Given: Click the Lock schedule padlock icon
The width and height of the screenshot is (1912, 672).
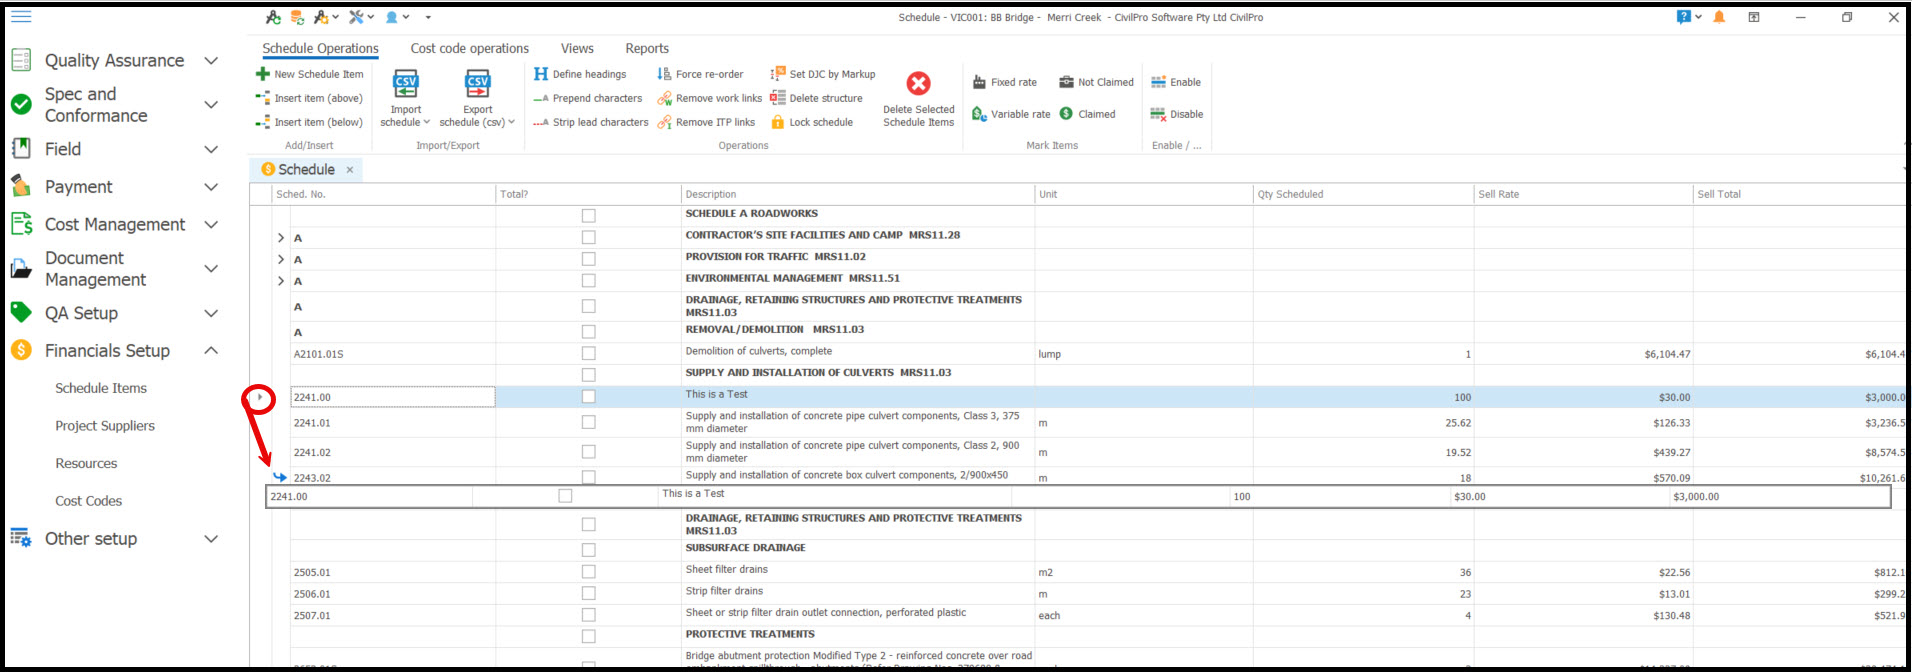Looking at the screenshot, I should pyautogui.click(x=777, y=122).
